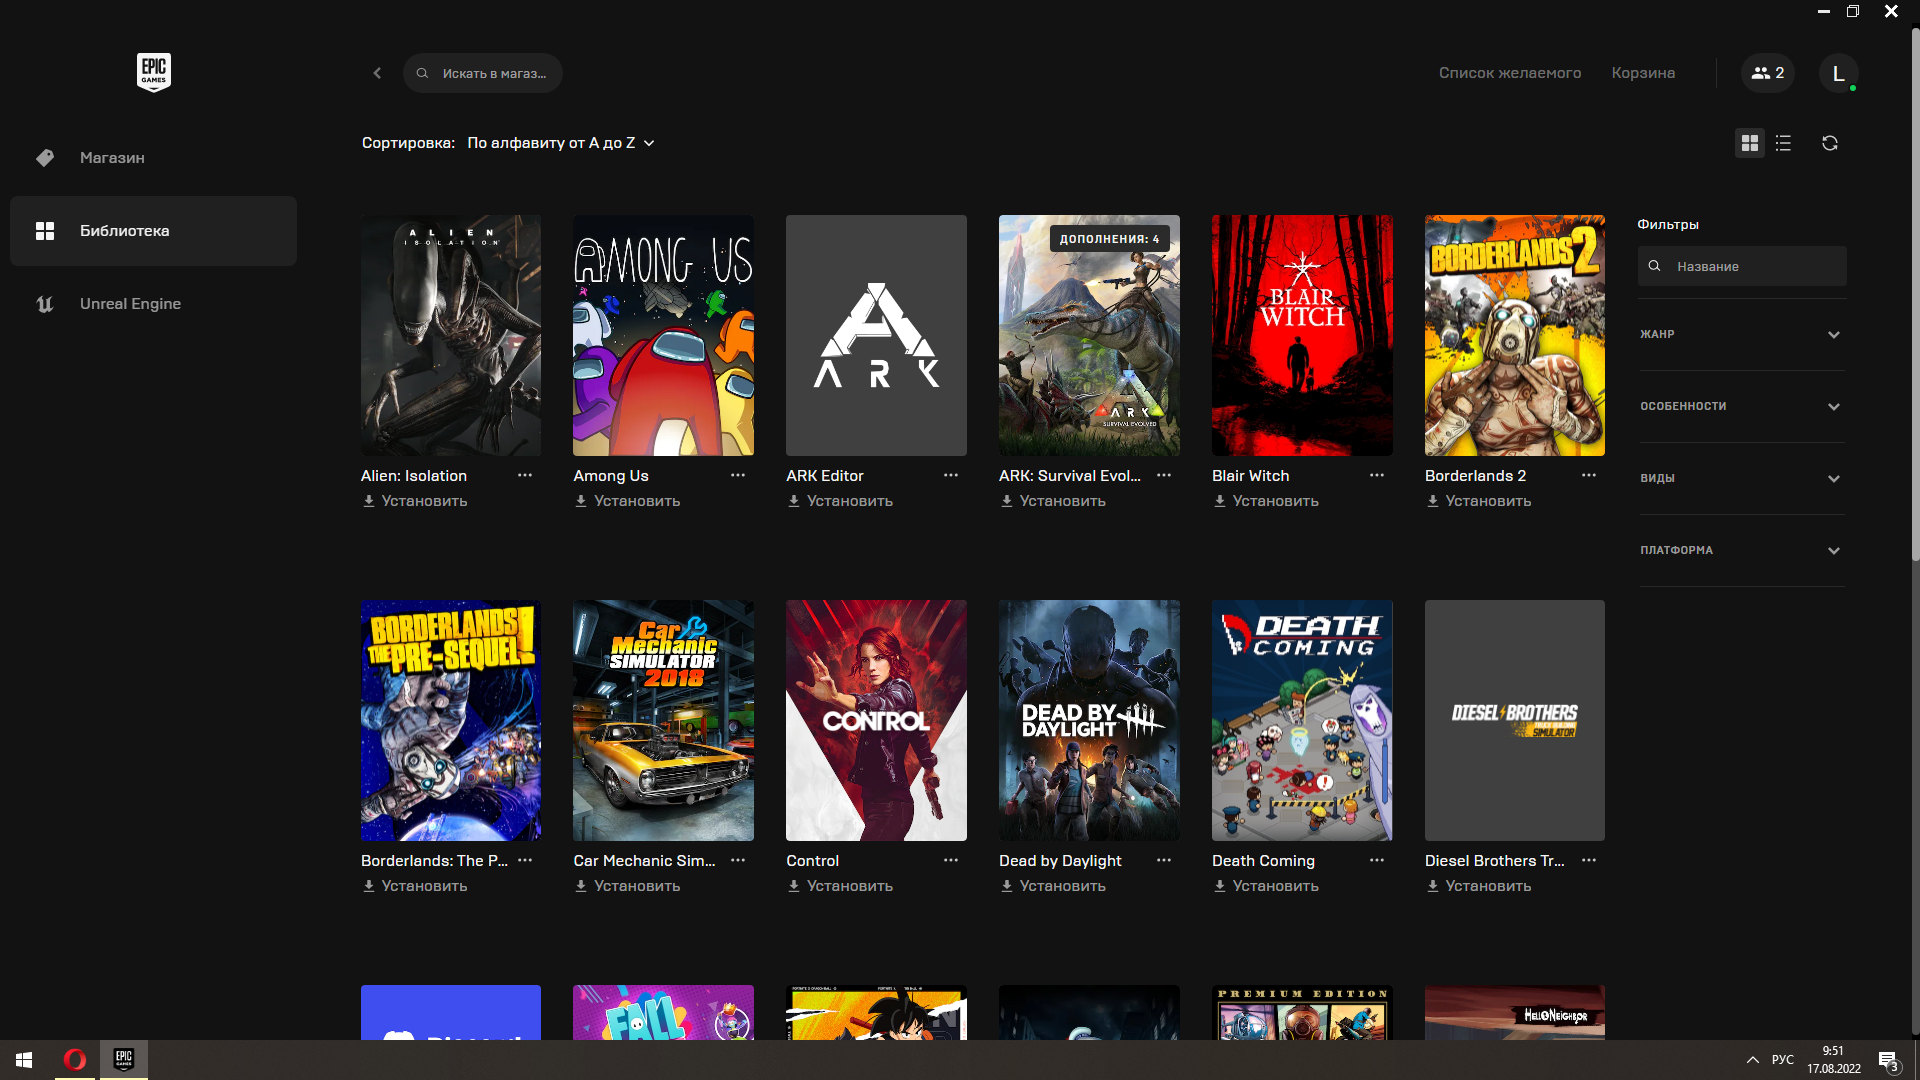Switch РУС input language

pyautogui.click(x=1783, y=1060)
